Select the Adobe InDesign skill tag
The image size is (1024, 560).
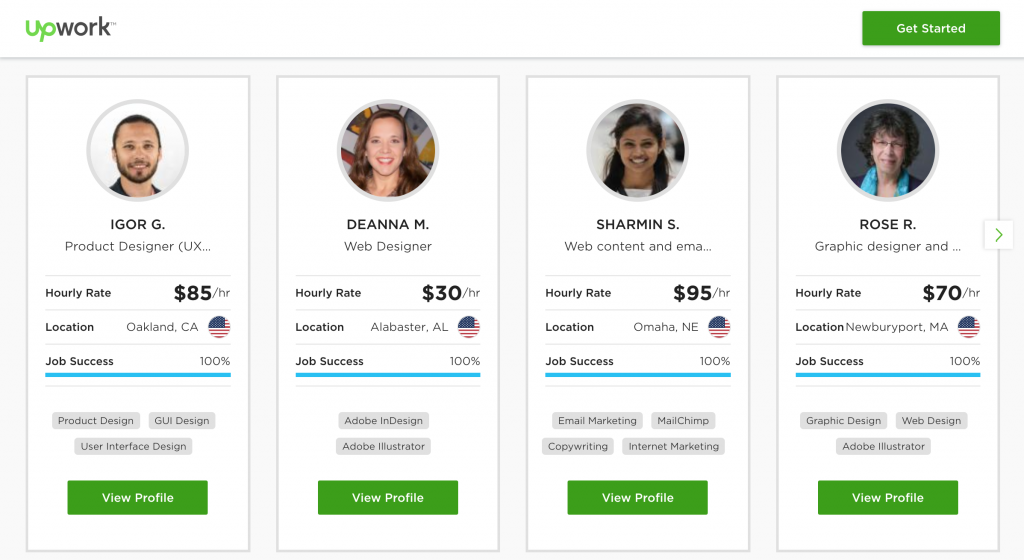[x=384, y=421]
